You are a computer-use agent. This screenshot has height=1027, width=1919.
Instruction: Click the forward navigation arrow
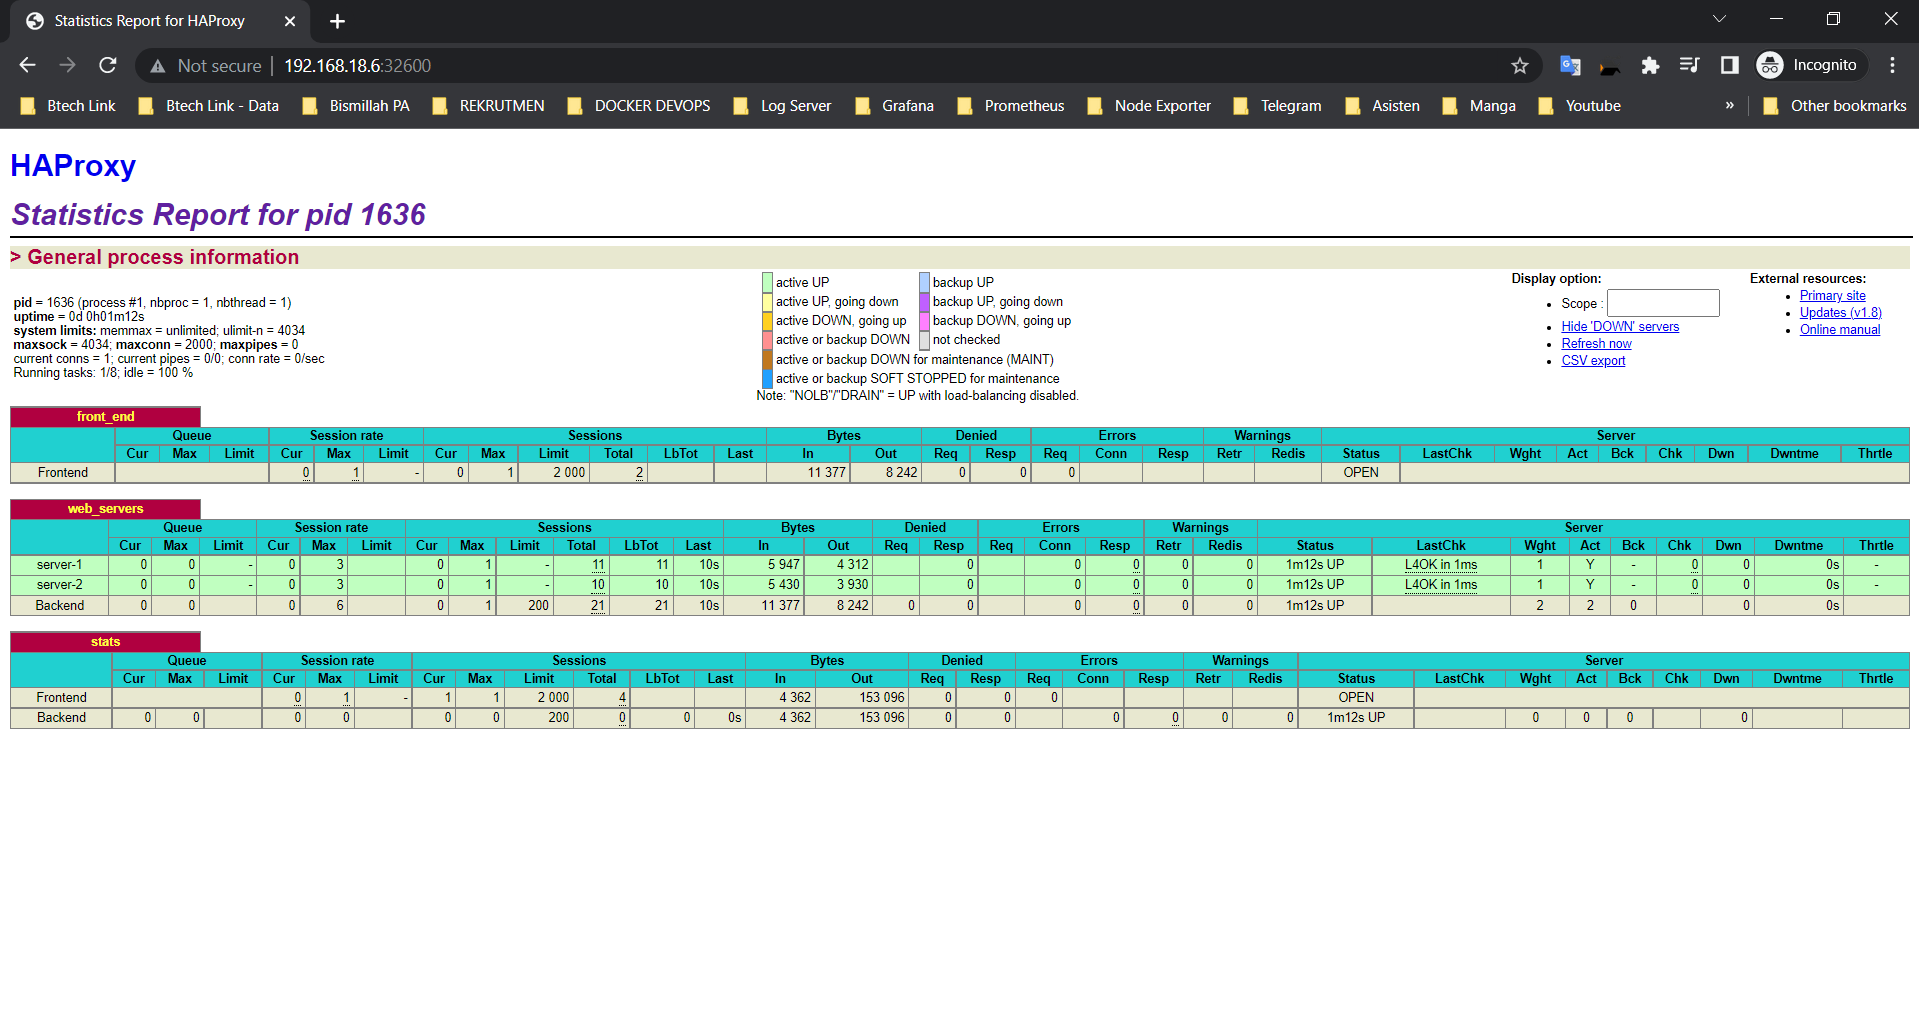click(x=67, y=65)
